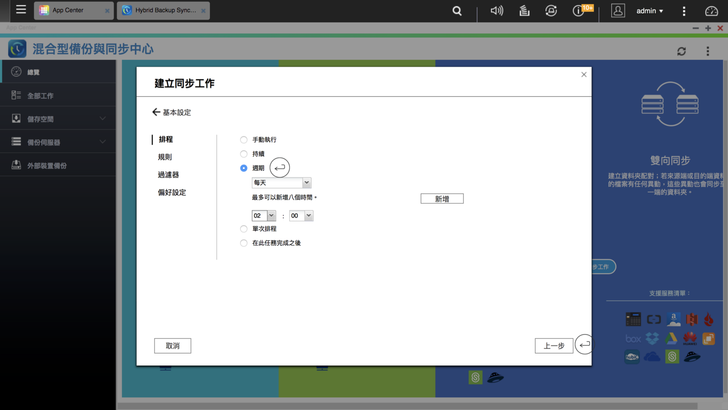This screenshot has width=728, height=410.
Task: Open the background tasks stack icon
Action: click(524, 11)
